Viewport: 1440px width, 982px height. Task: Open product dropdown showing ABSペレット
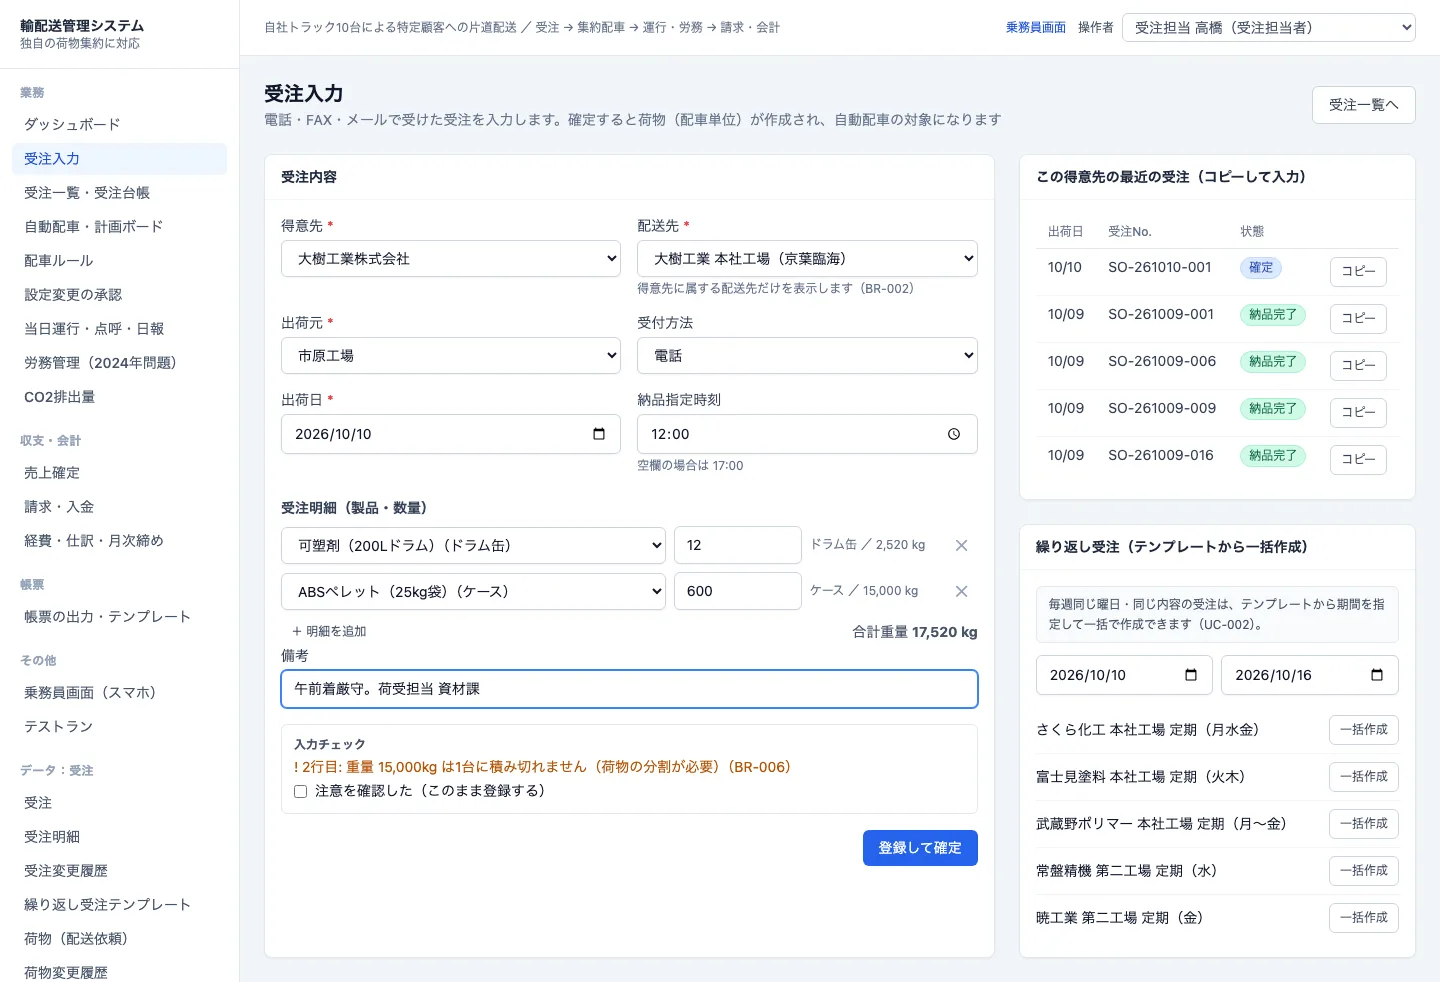pos(473,592)
